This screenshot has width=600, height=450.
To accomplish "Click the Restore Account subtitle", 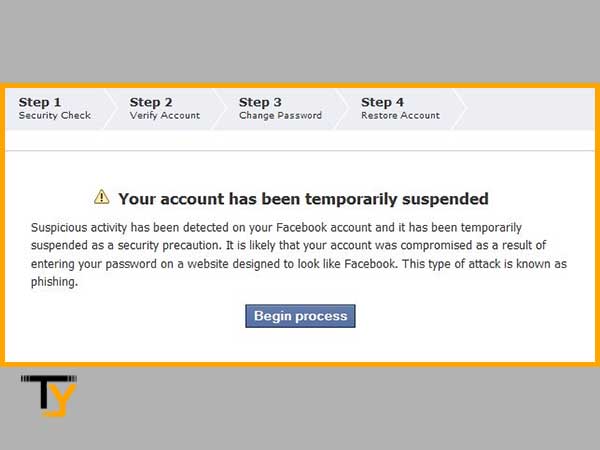I will point(400,115).
